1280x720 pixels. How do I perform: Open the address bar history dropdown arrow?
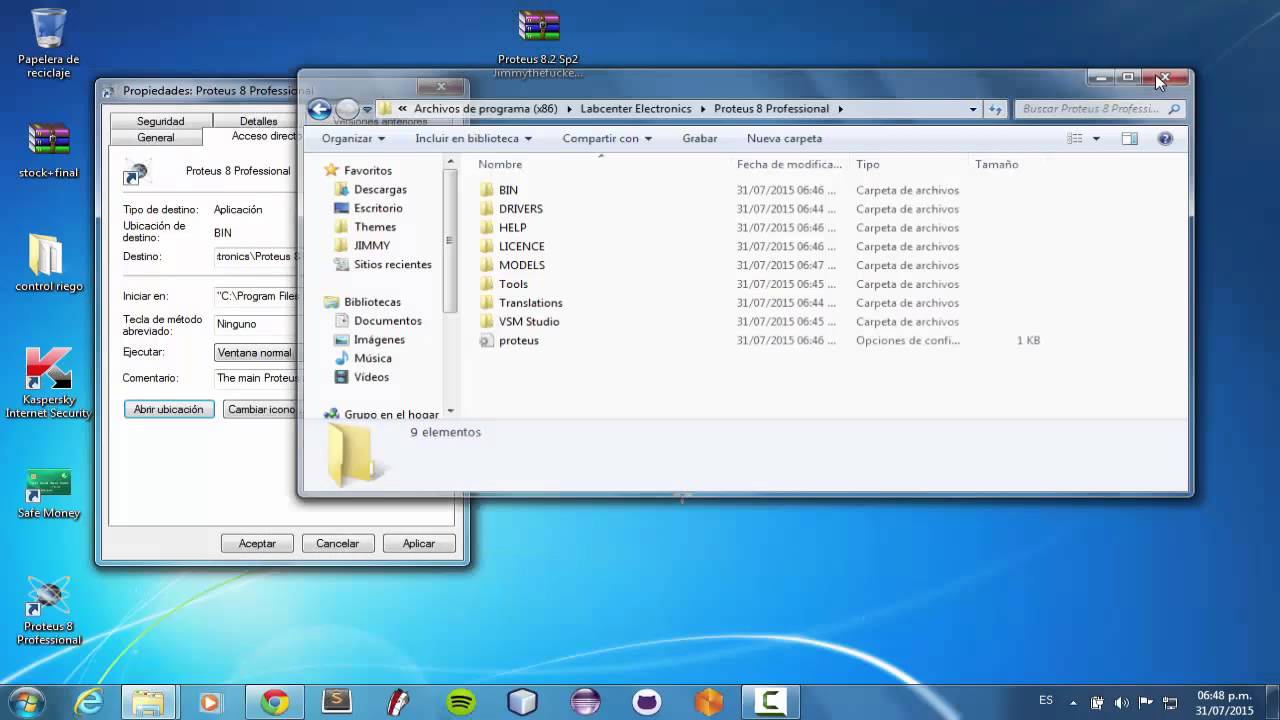tap(973, 109)
